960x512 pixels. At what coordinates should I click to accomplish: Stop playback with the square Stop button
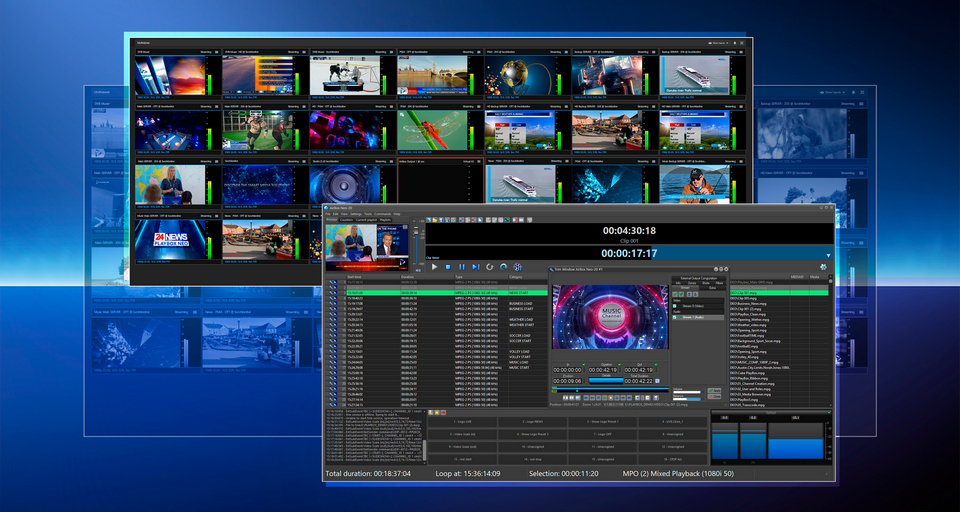[x=448, y=267]
